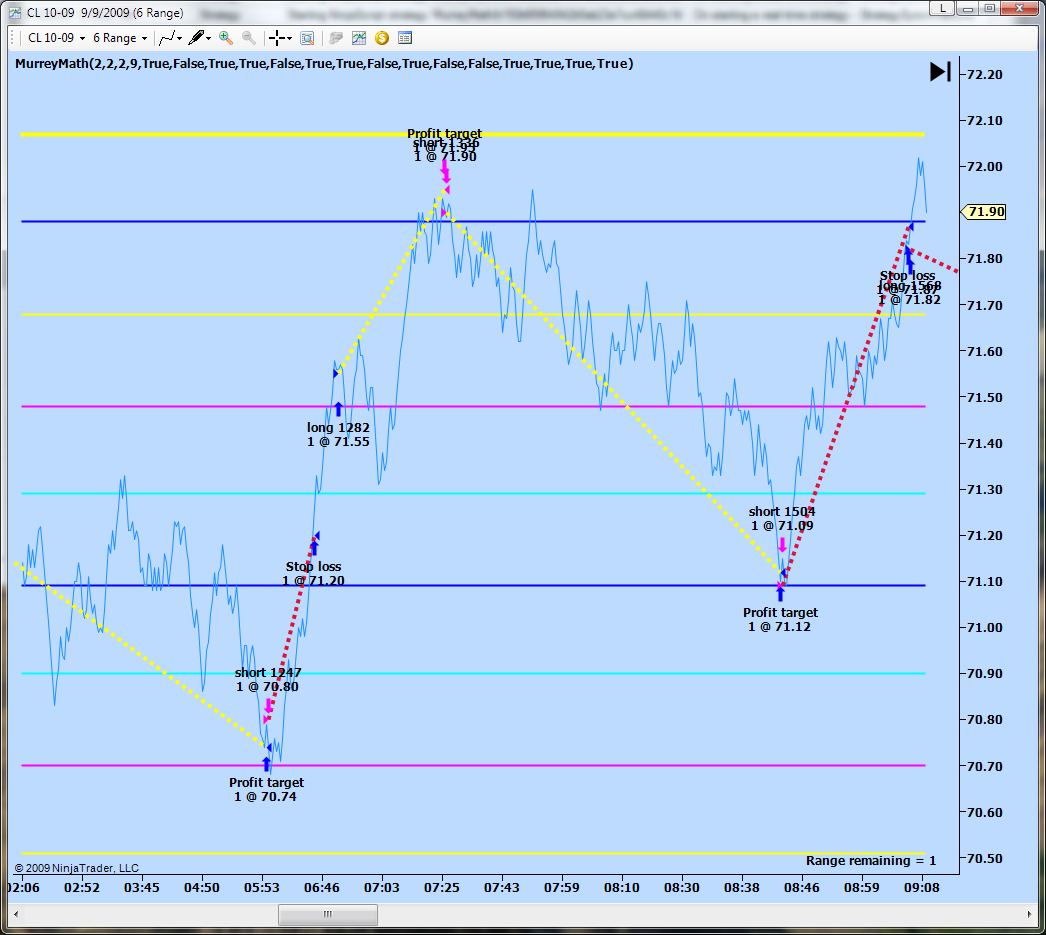
Task: Select the drawing tools pencil icon
Action: click(196, 38)
